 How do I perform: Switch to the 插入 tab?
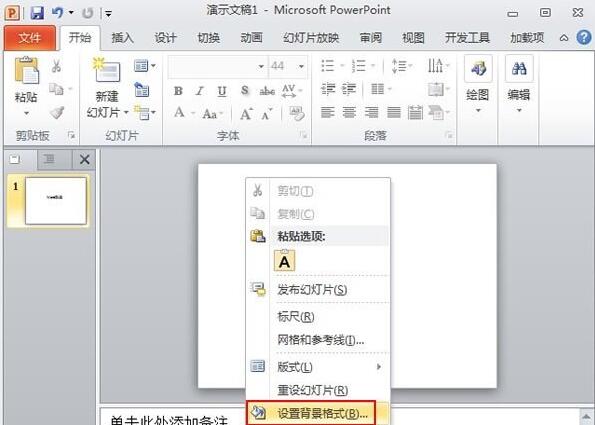pos(122,38)
